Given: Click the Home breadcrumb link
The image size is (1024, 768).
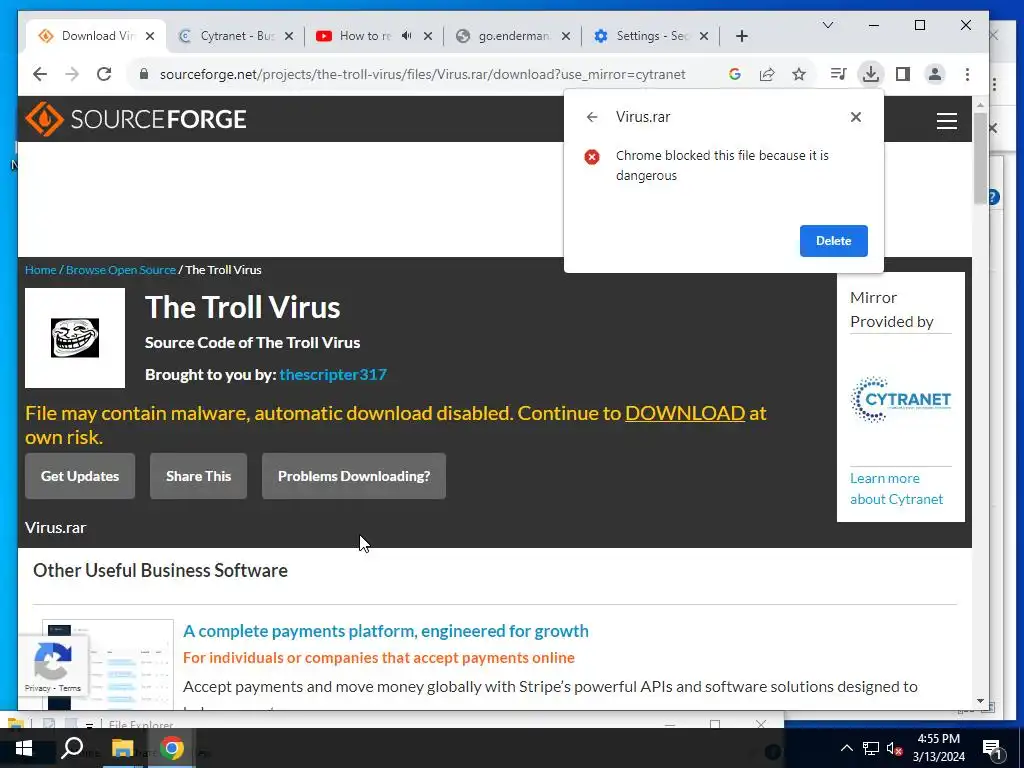Looking at the screenshot, I should [40, 270].
